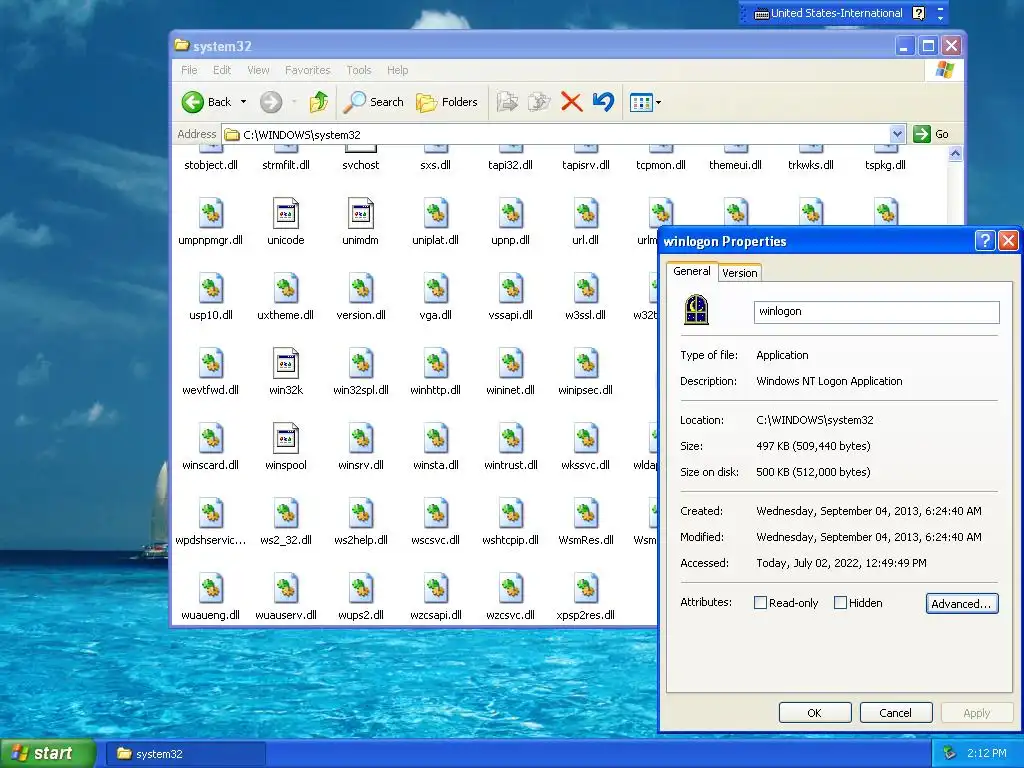1024x768 pixels.
Task: Open the Tools menu
Action: pos(359,70)
